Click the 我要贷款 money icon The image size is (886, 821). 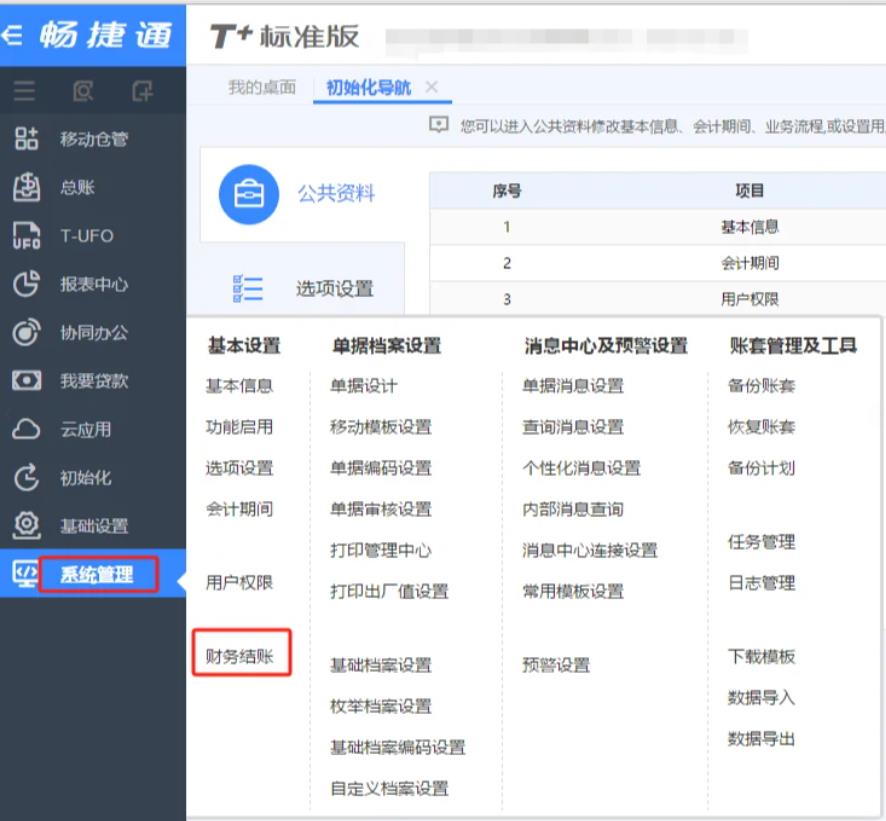coord(26,381)
